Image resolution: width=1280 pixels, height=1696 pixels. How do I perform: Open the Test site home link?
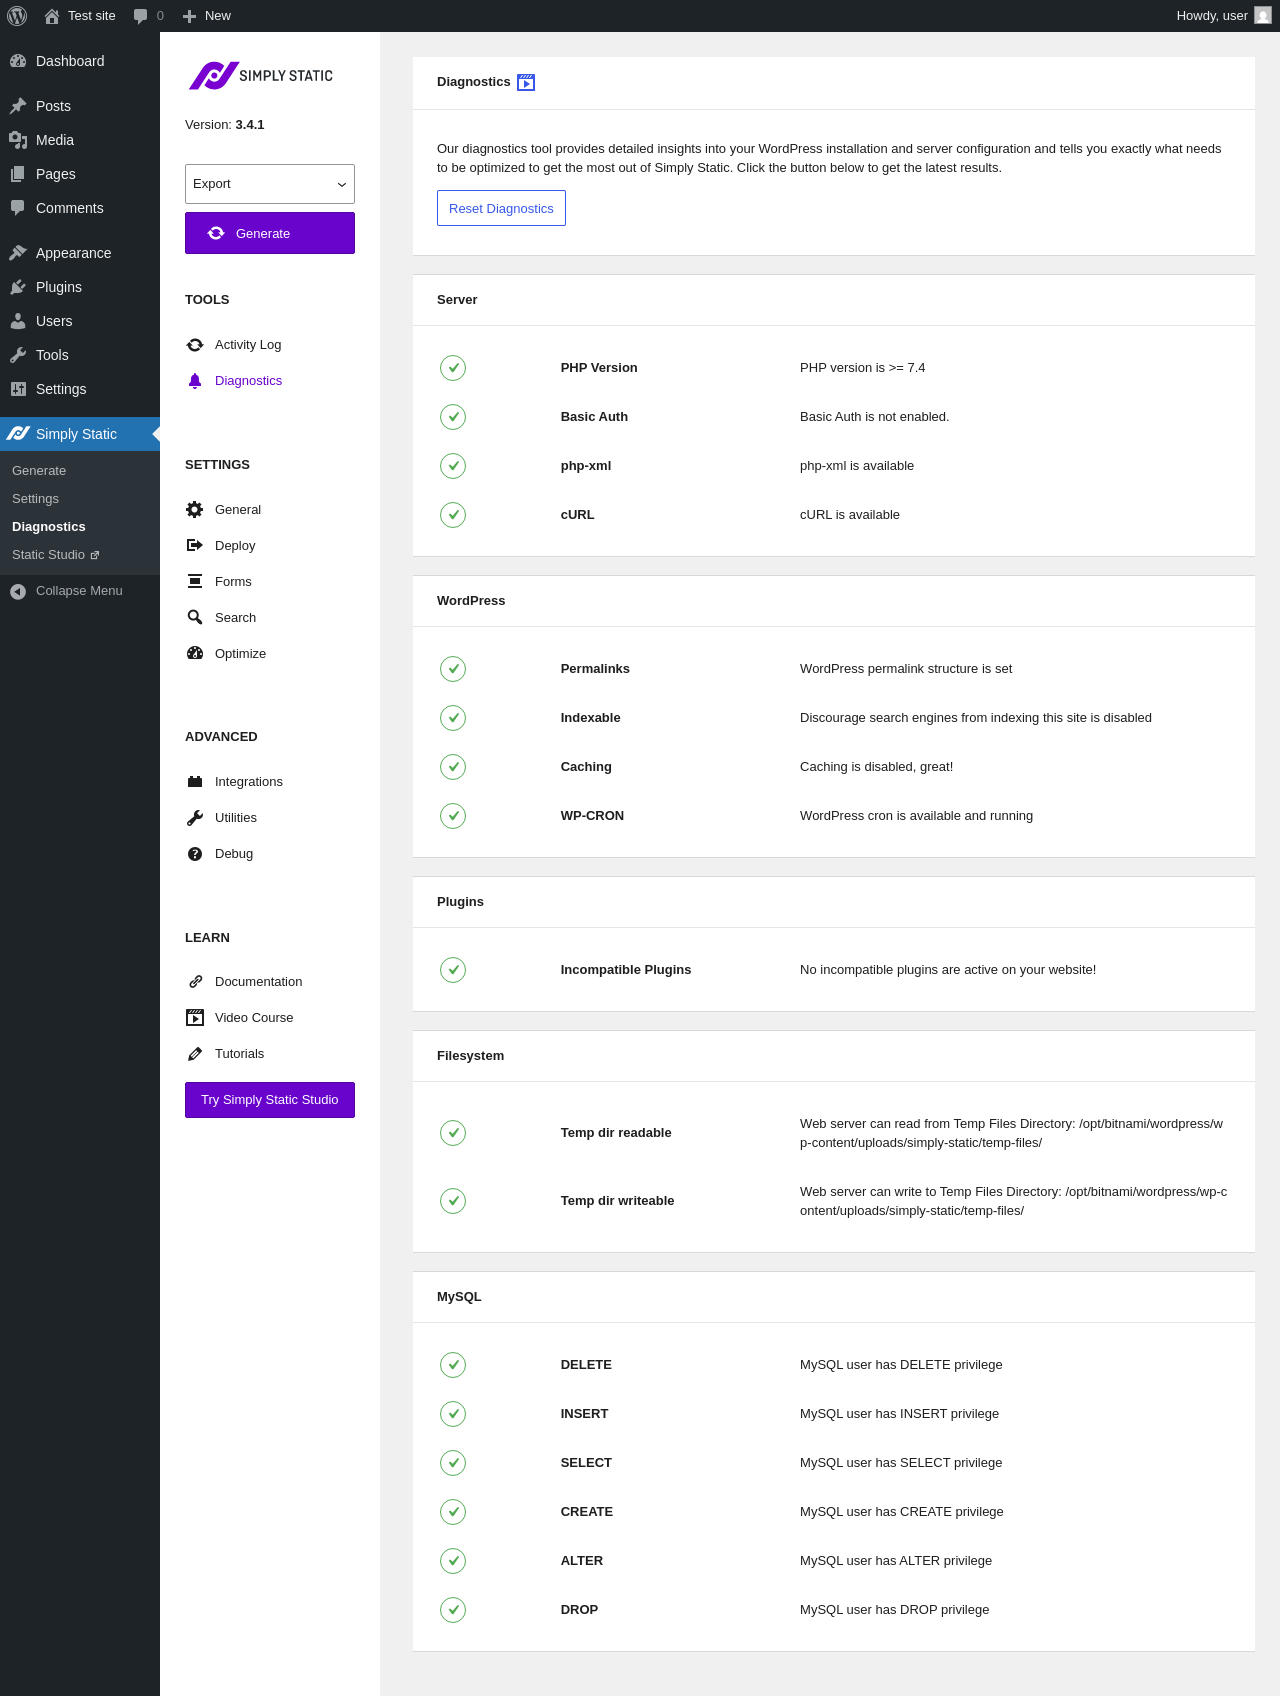(x=80, y=16)
